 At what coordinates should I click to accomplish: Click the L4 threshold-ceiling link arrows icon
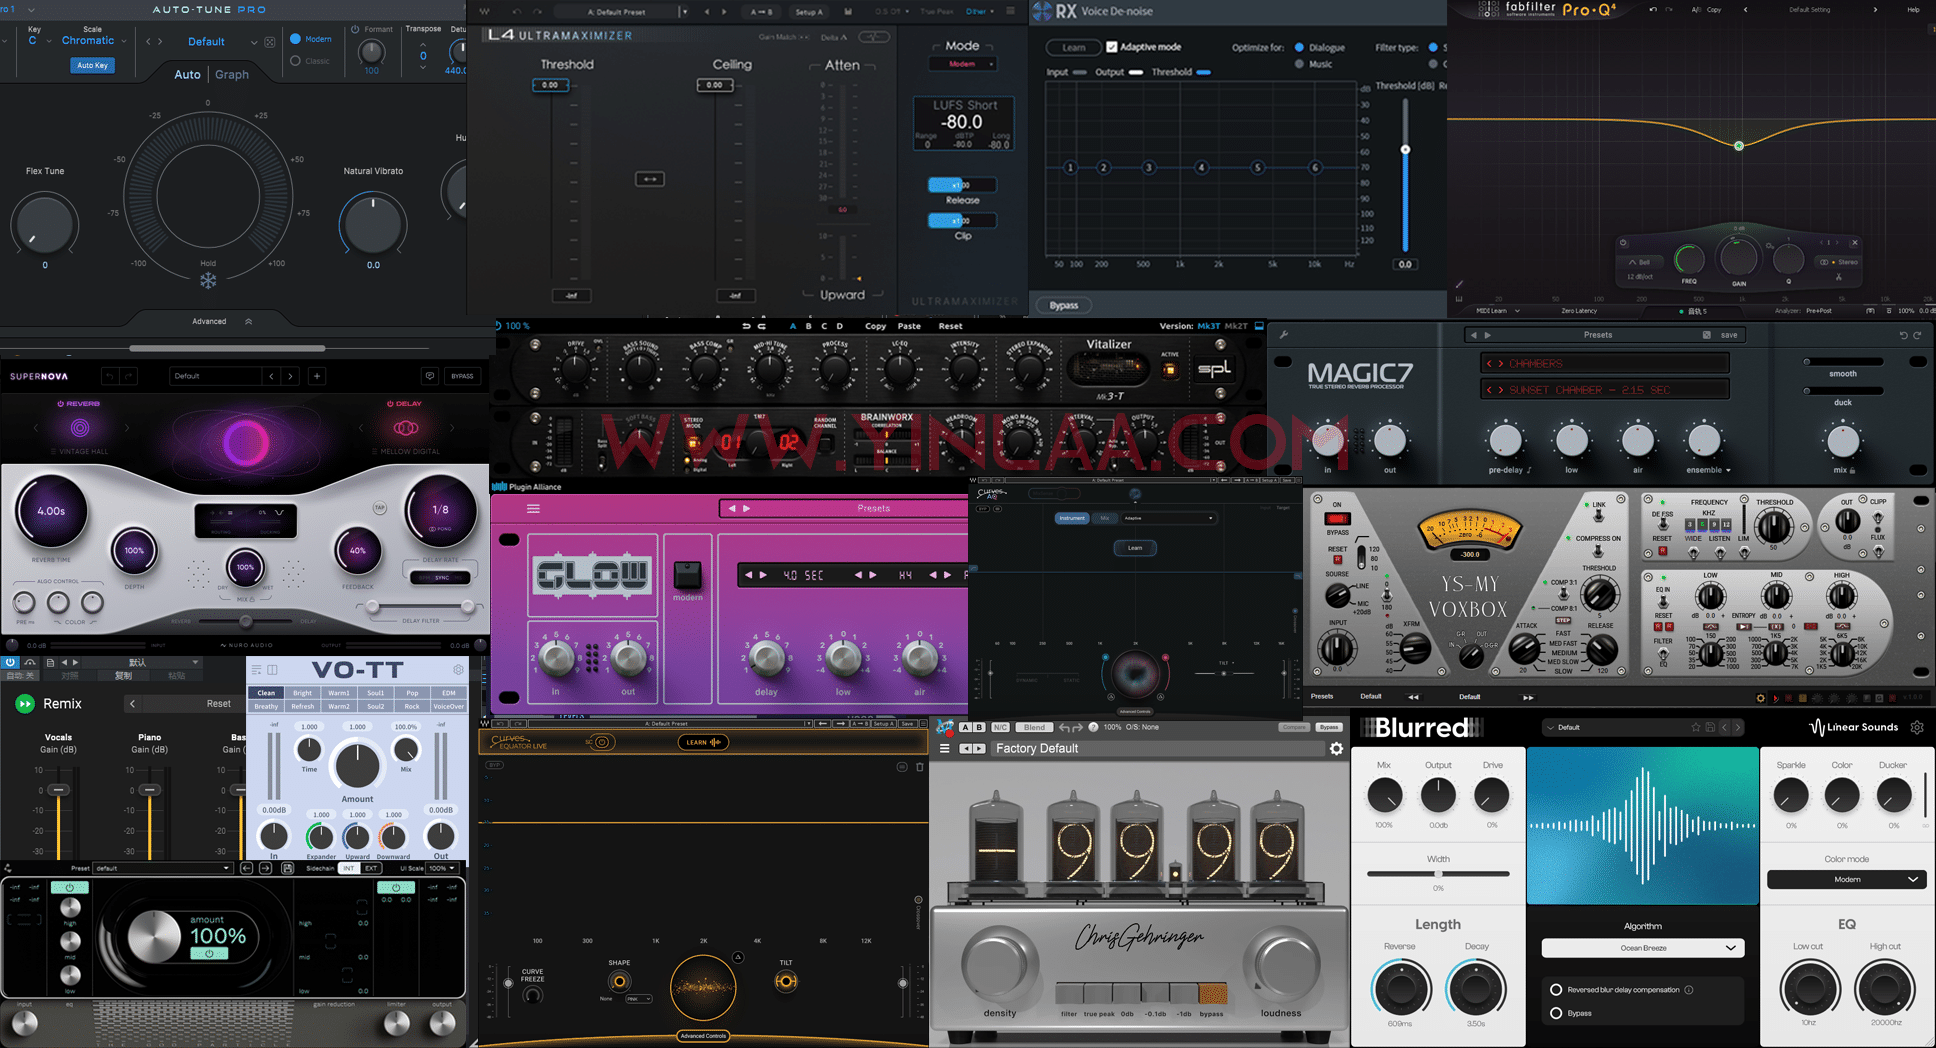649,179
